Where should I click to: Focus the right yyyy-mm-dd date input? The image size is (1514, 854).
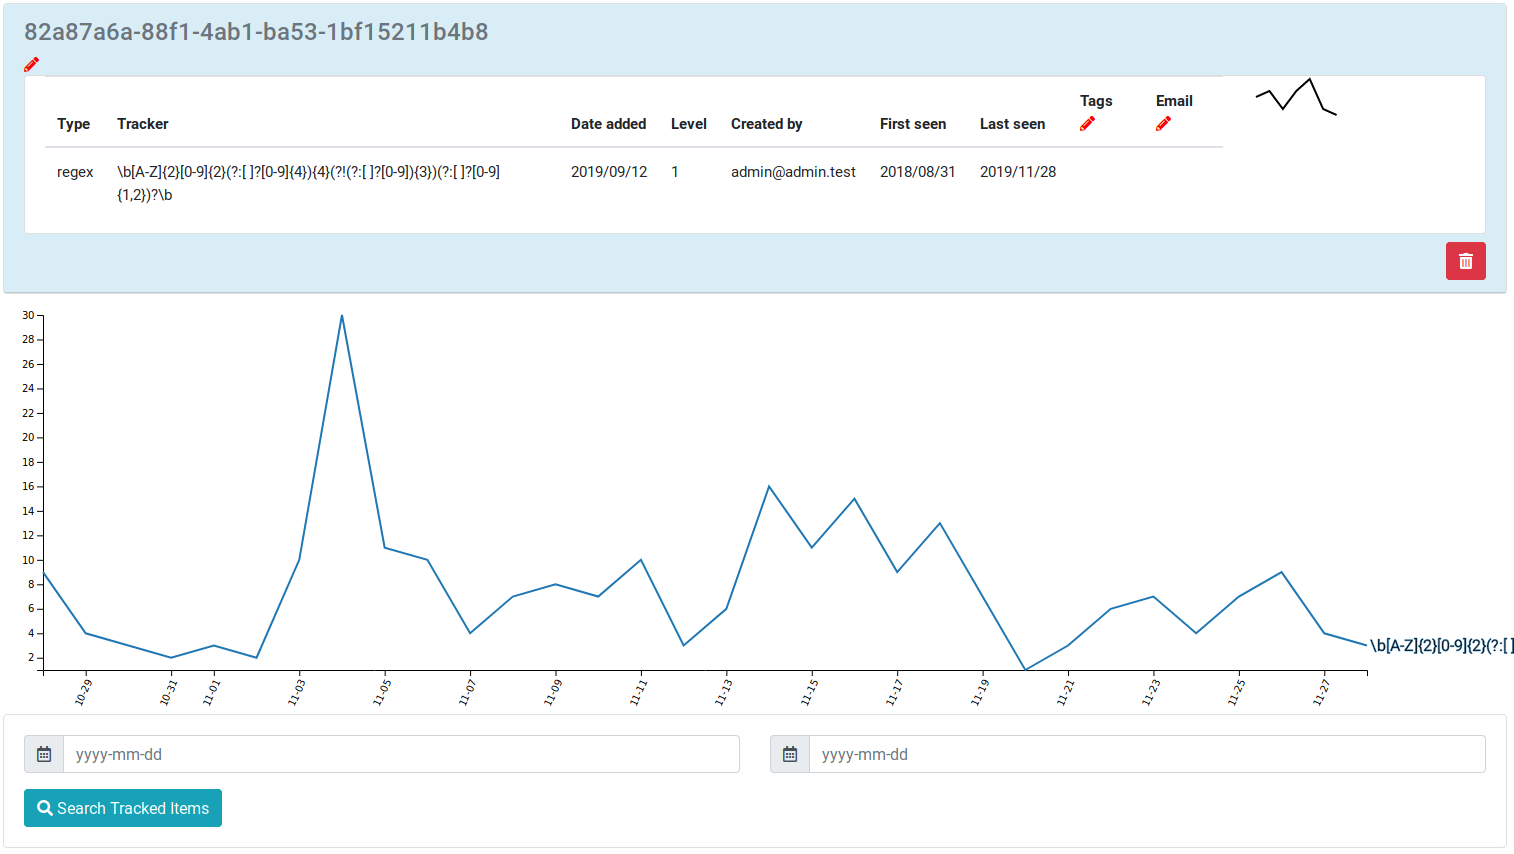pos(1146,754)
